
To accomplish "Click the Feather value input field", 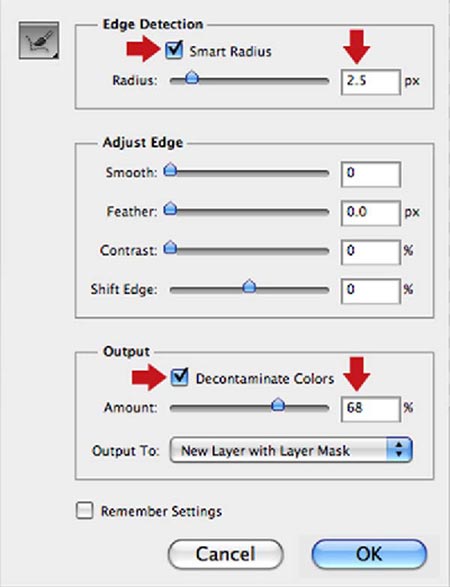I will pos(371,213).
